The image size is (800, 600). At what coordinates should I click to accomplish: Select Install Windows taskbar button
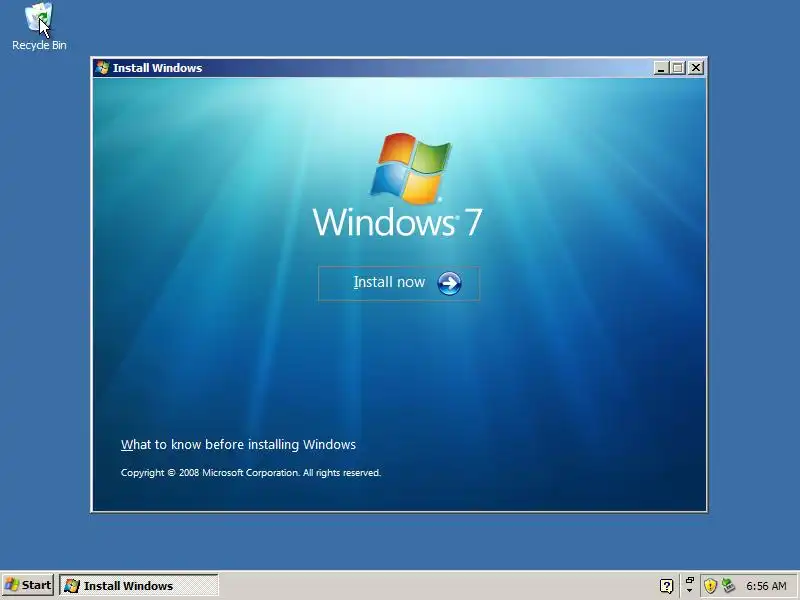(x=139, y=585)
